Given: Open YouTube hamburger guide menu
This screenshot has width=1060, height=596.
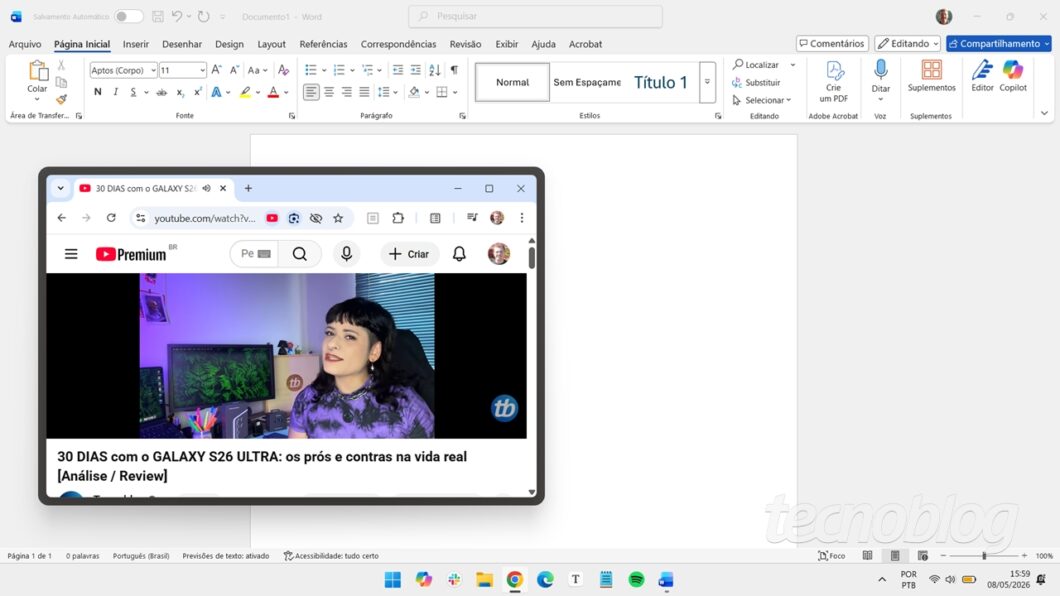Looking at the screenshot, I should click(x=71, y=254).
